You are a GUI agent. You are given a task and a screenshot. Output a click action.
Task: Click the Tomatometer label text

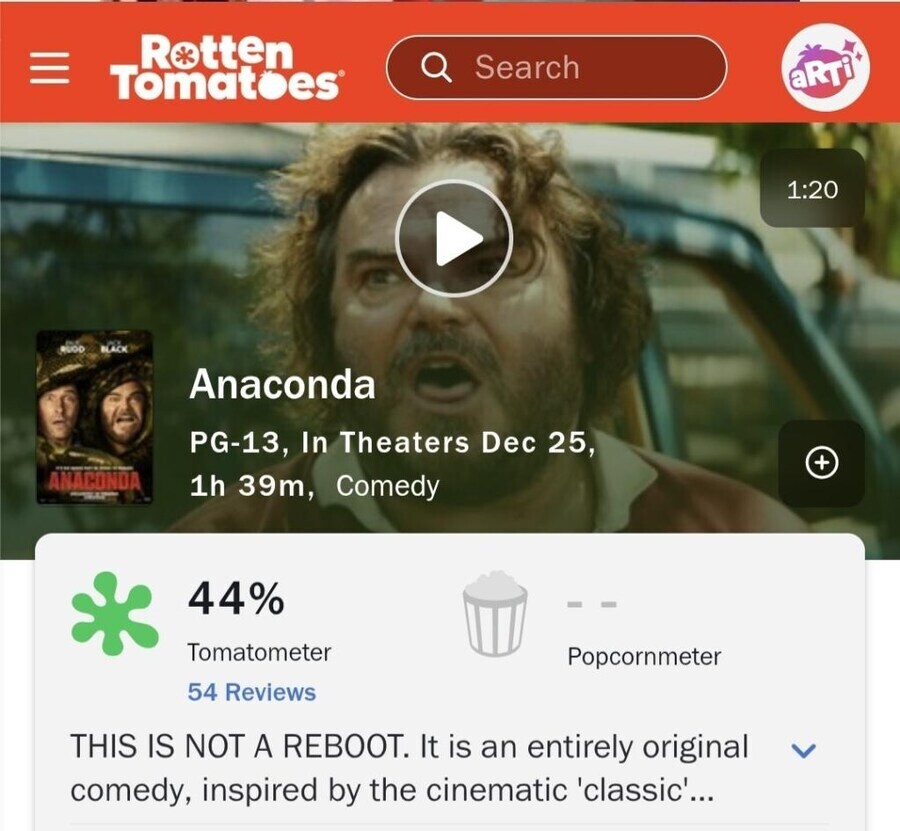point(259,653)
